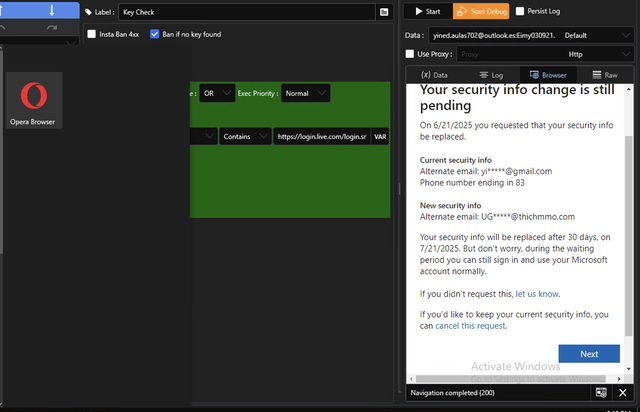This screenshot has height=412, width=640.
Task: Click the Data input field with email
Action: pos(494,36)
